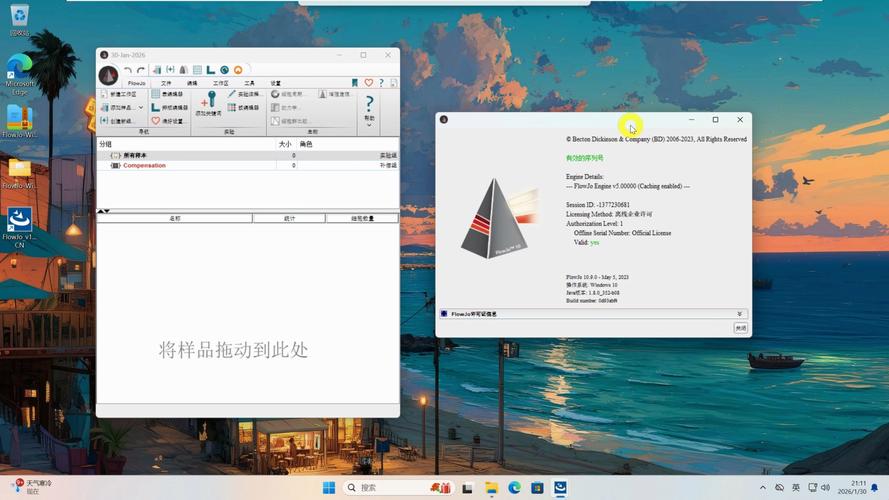Click the Edge icon in the taskbar
889x500 pixels.
coord(514,488)
